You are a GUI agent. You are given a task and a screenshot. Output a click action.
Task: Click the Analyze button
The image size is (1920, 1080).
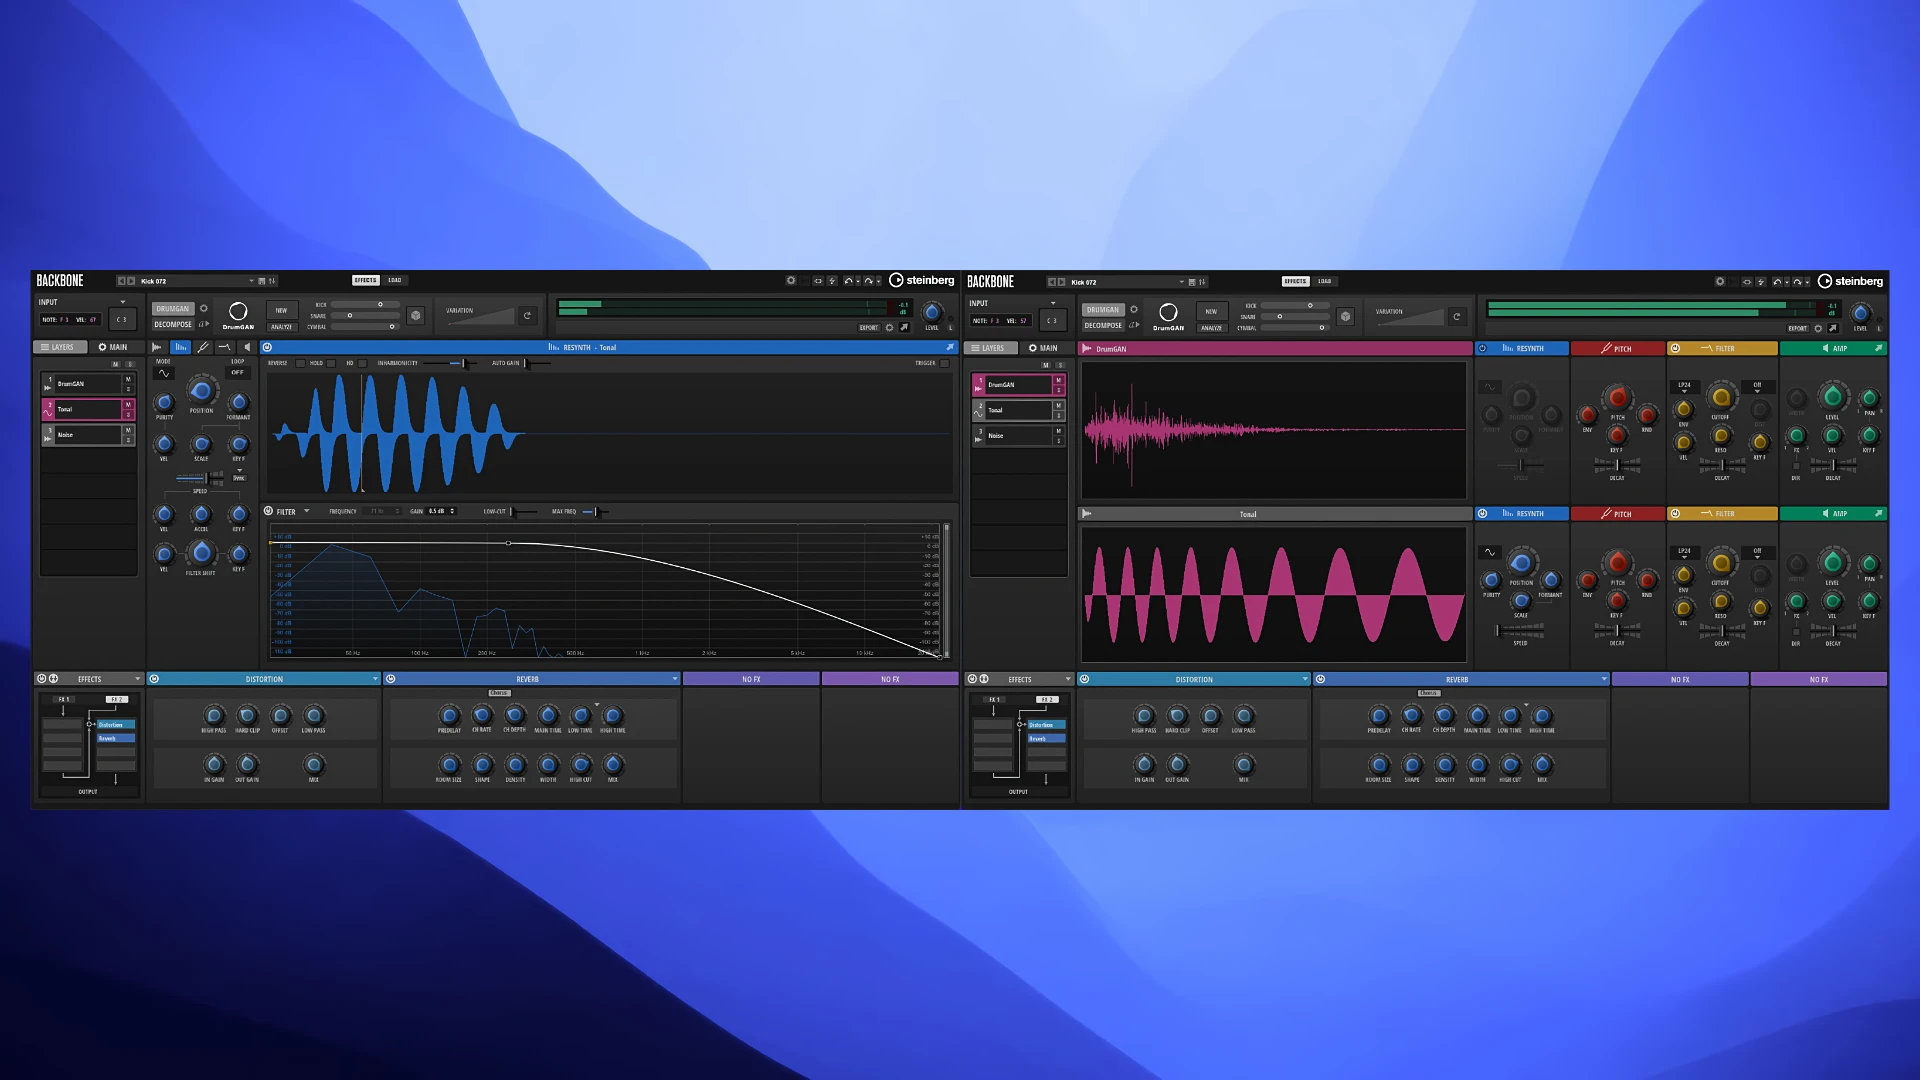click(281, 327)
